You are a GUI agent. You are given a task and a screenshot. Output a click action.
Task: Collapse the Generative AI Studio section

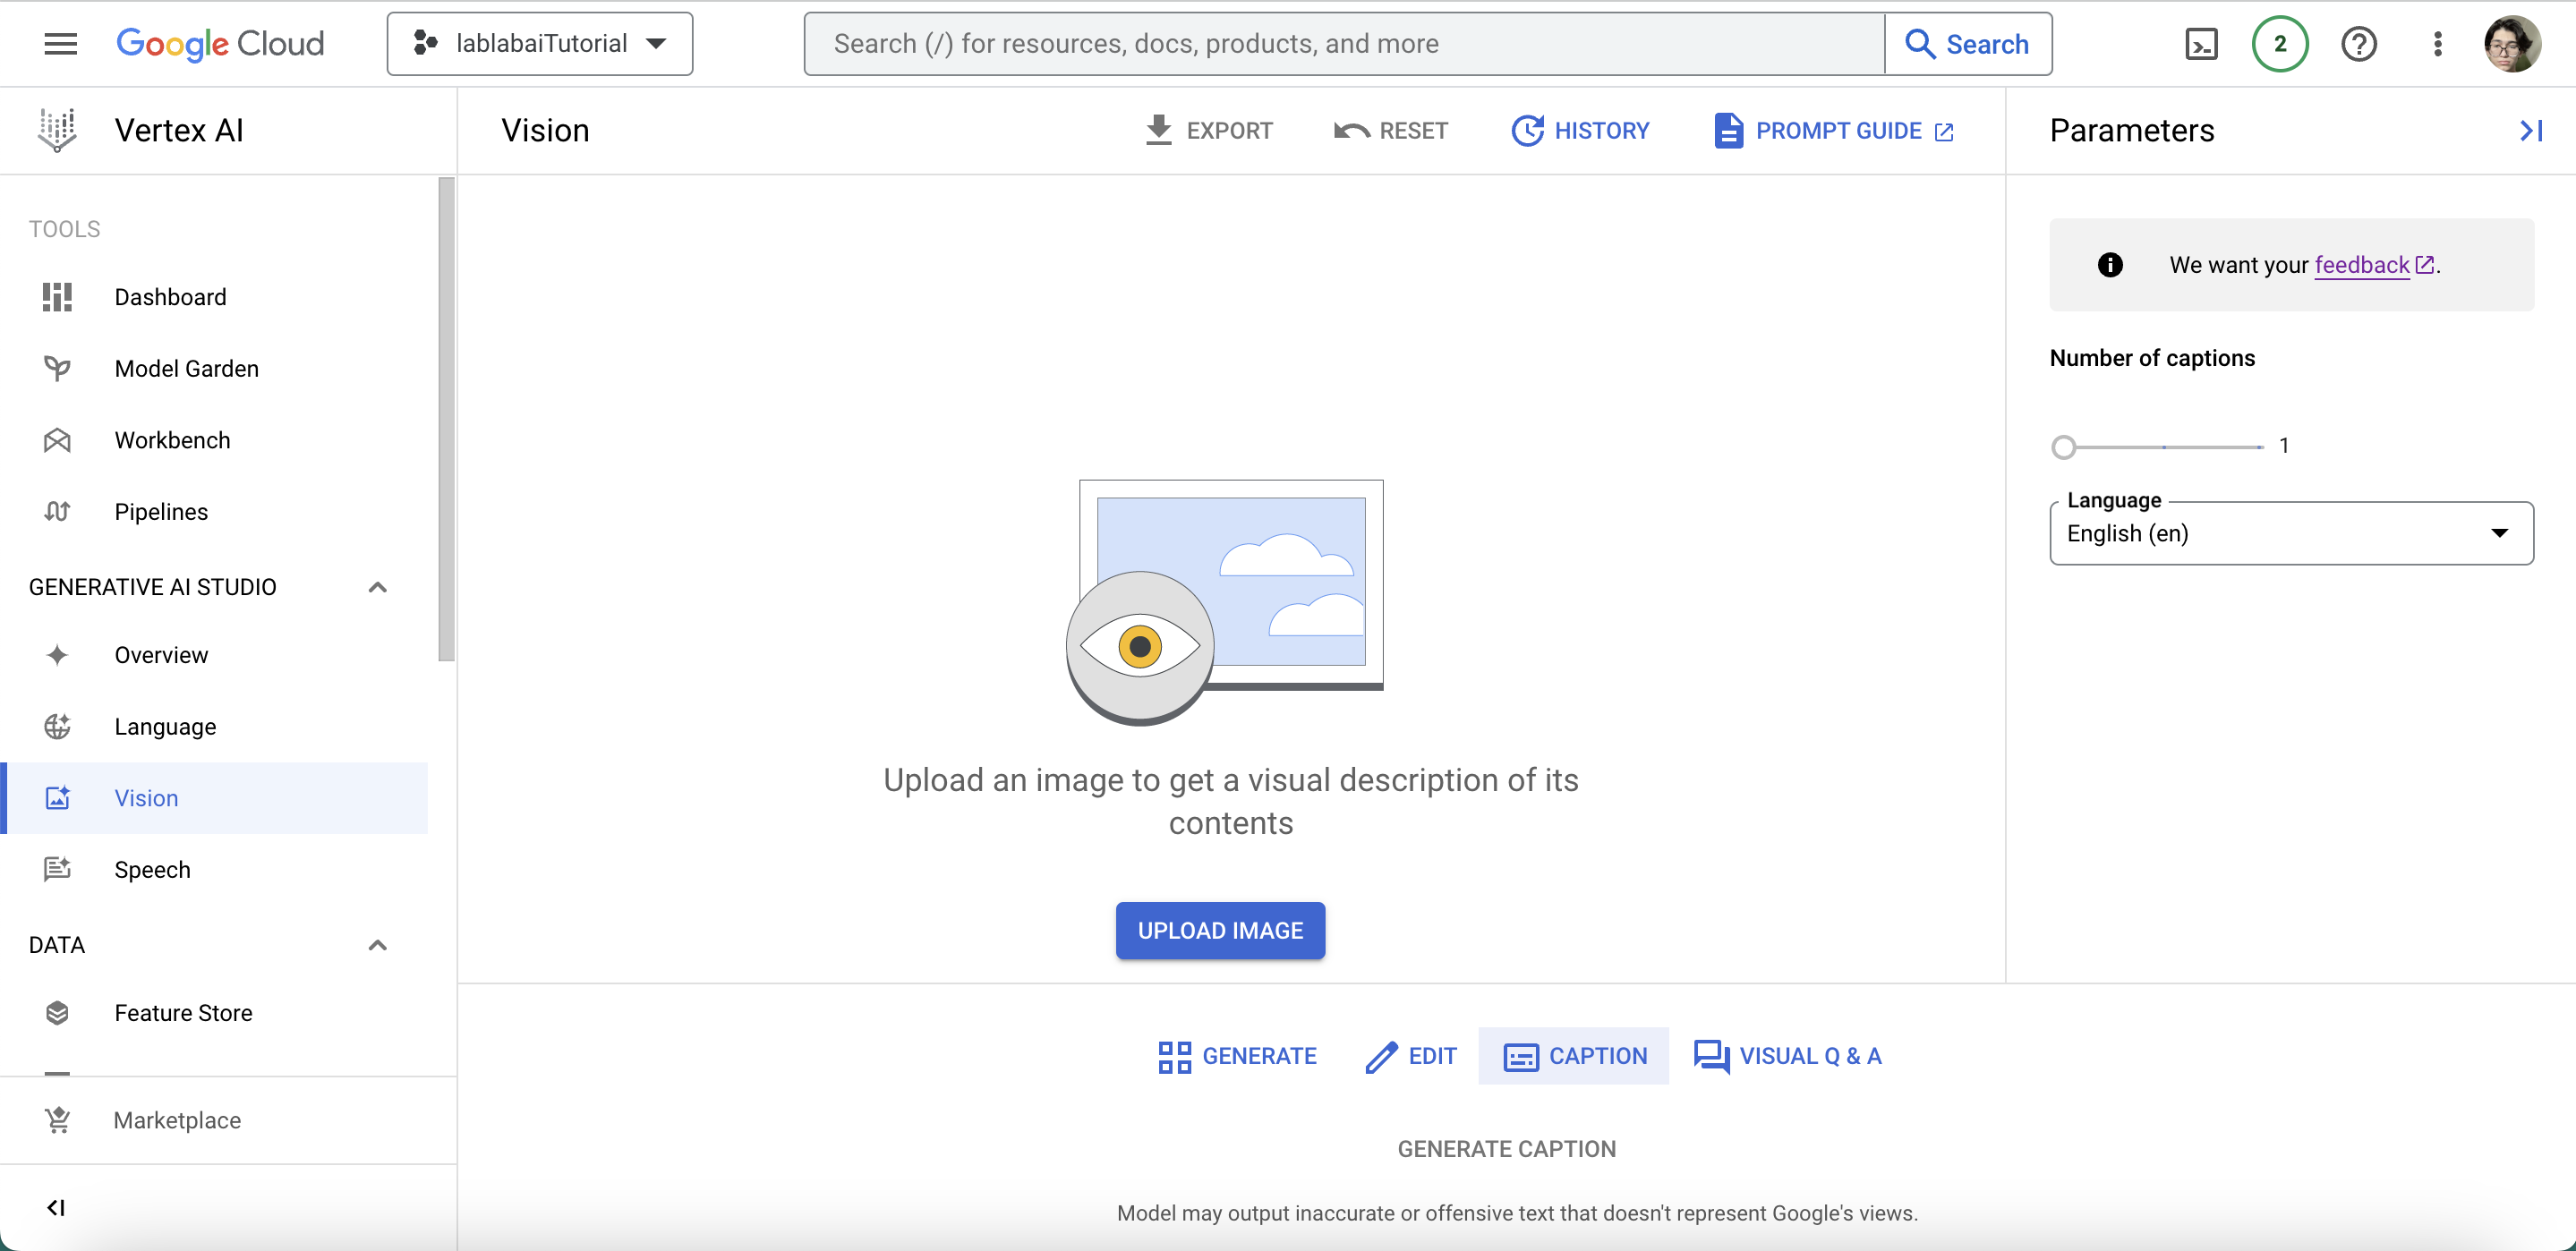(377, 587)
